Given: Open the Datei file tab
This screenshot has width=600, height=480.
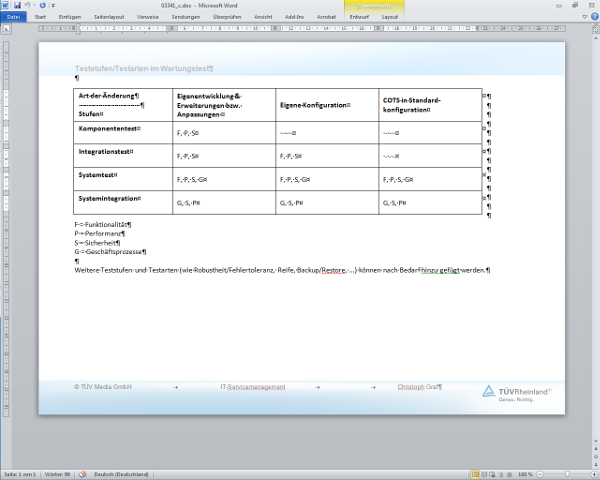Looking at the screenshot, I should [15, 17].
